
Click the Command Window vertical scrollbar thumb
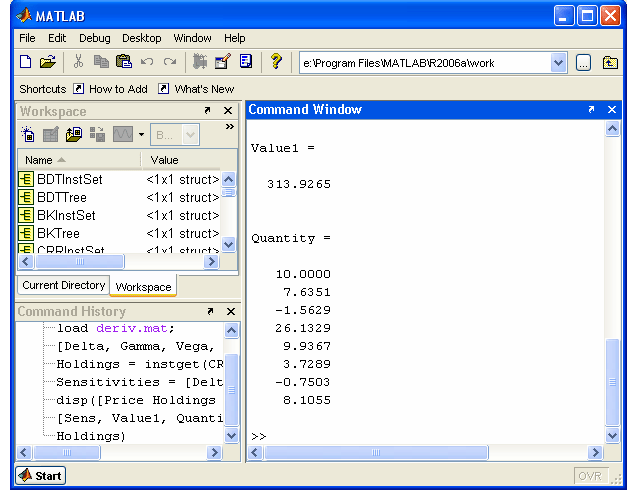(612, 382)
